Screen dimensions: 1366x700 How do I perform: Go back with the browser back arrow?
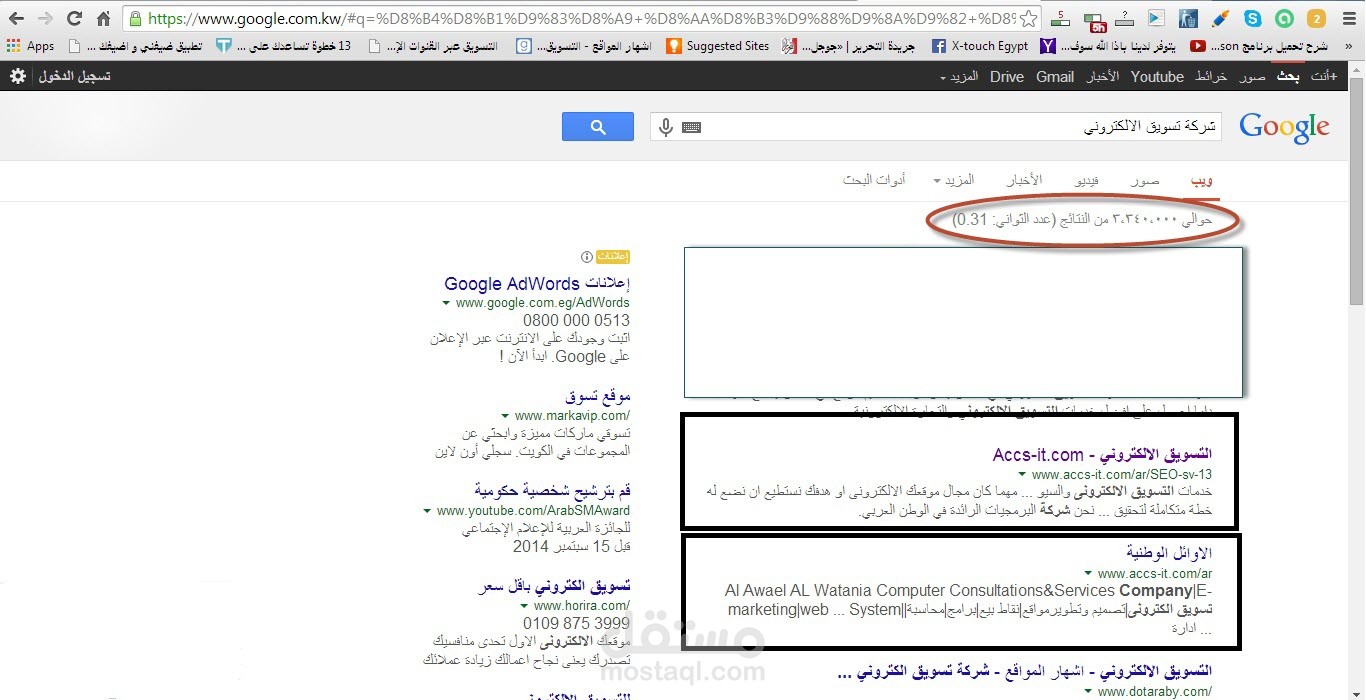(17, 18)
